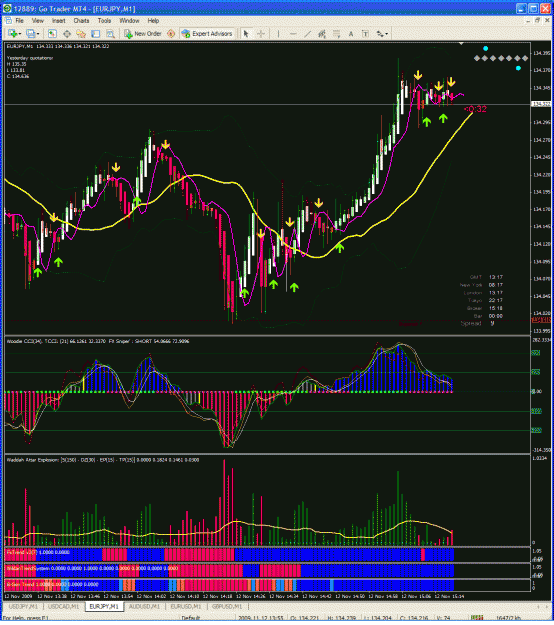Open the Arrows drawing tool icon

click(379, 34)
